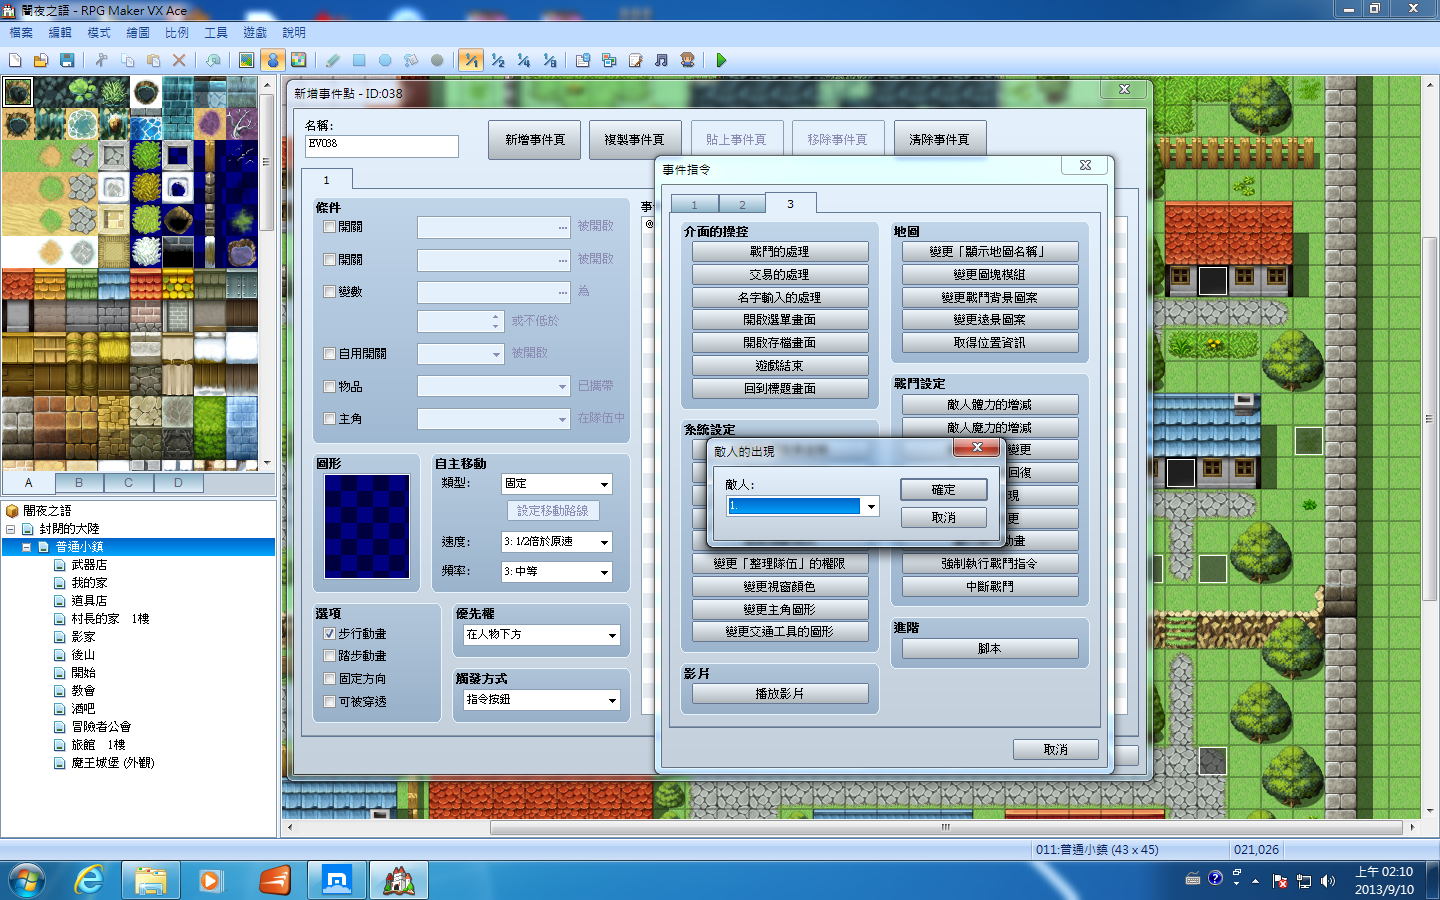Set zoom scale to 1/1

tap(471, 60)
